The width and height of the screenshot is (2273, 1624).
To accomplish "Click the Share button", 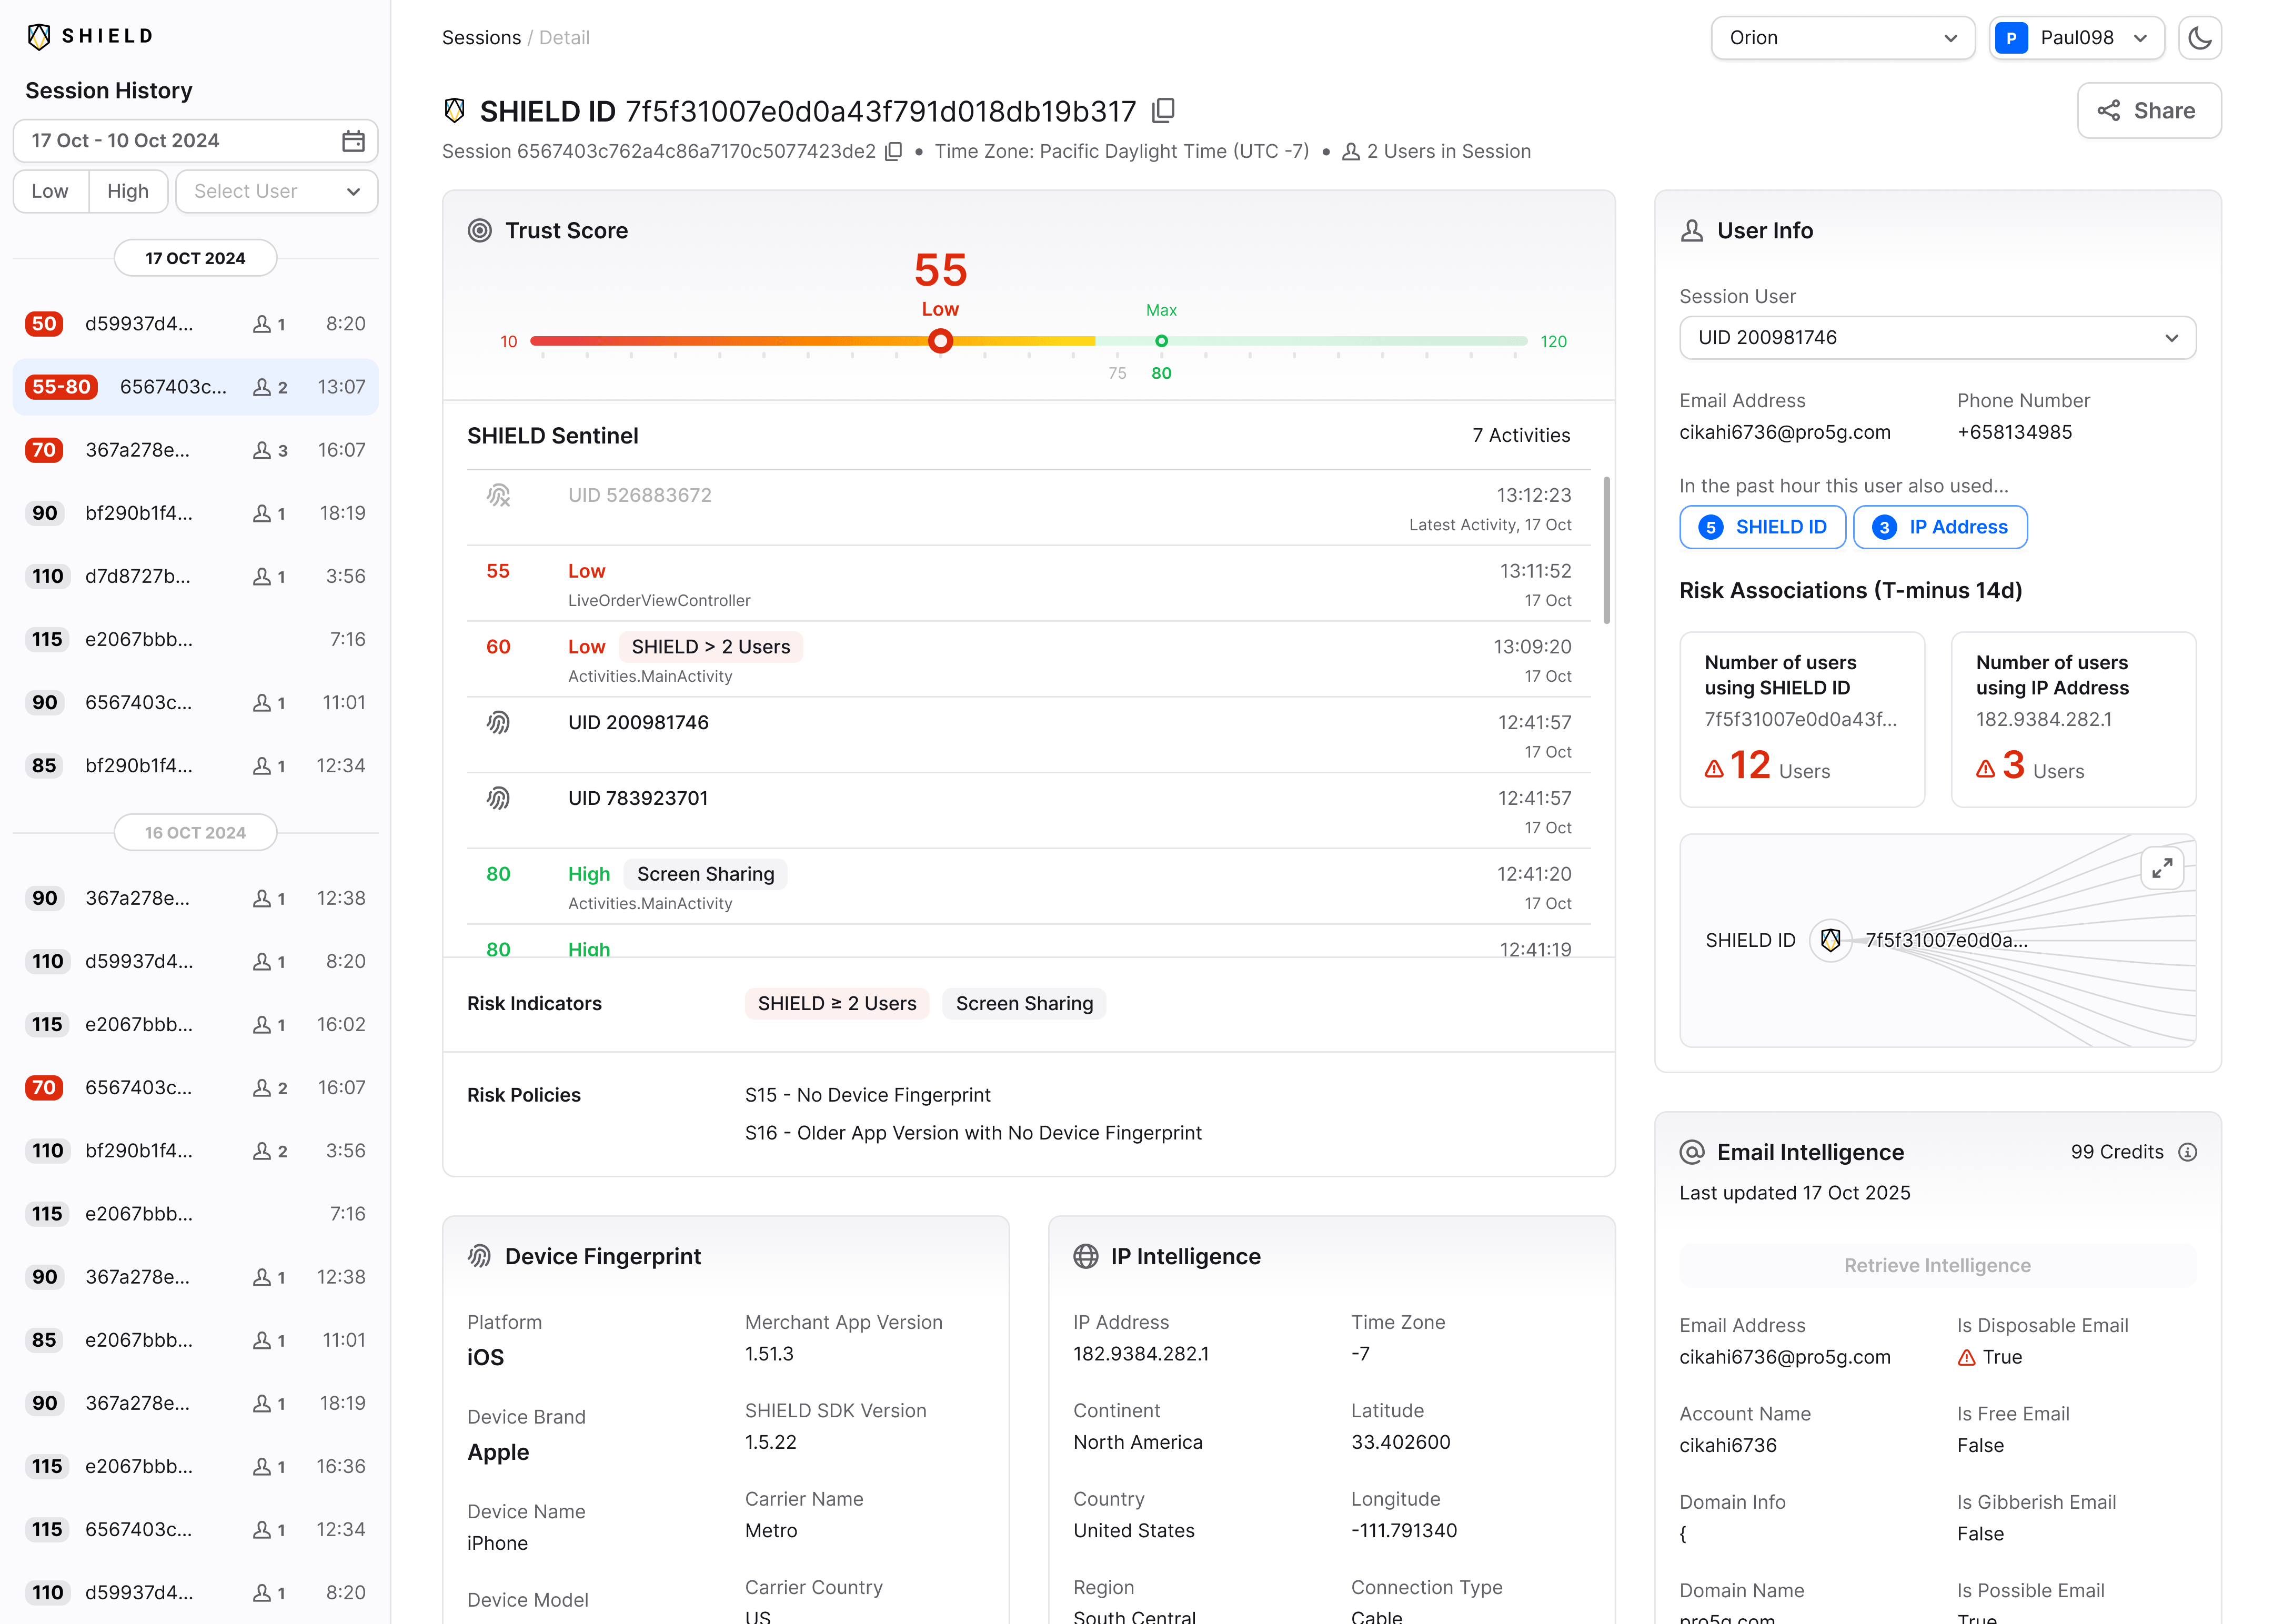I will pyautogui.click(x=2148, y=111).
